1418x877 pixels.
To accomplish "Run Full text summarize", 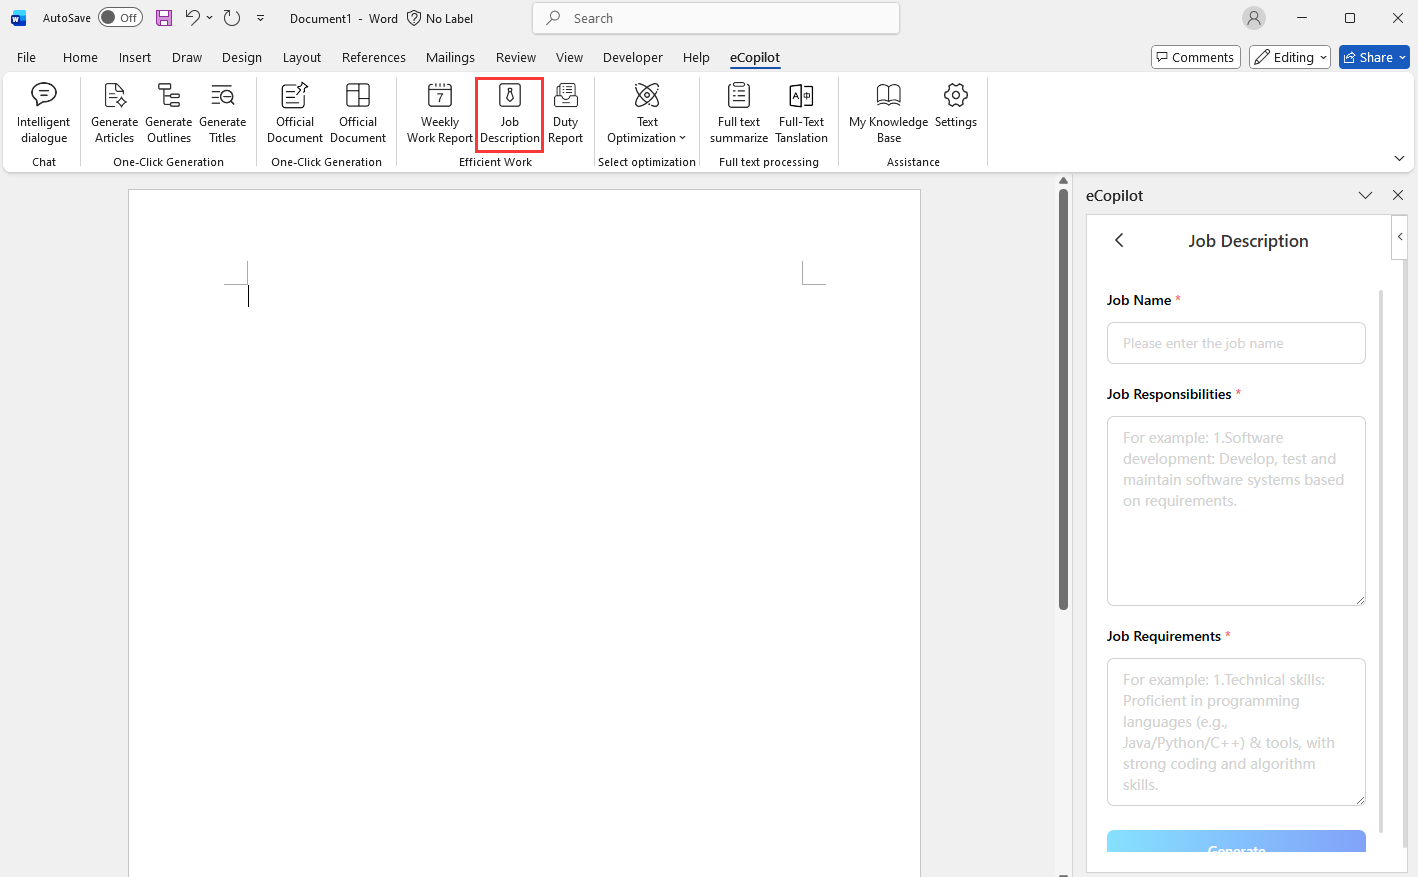I will 738,112.
